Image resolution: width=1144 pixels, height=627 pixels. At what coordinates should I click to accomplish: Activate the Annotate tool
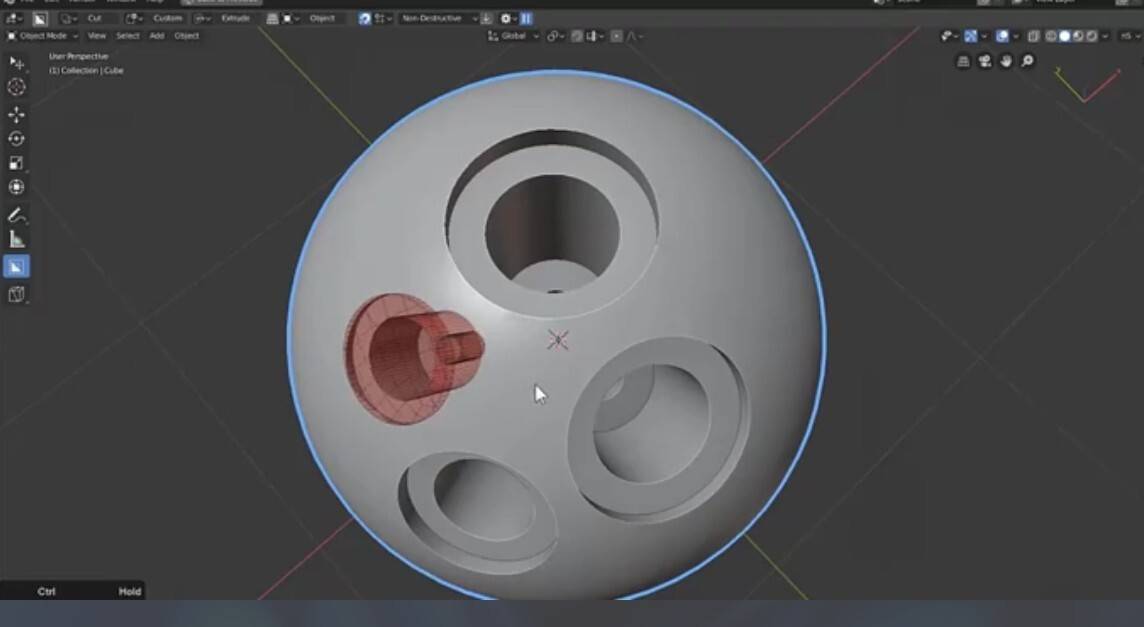coord(15,214)
